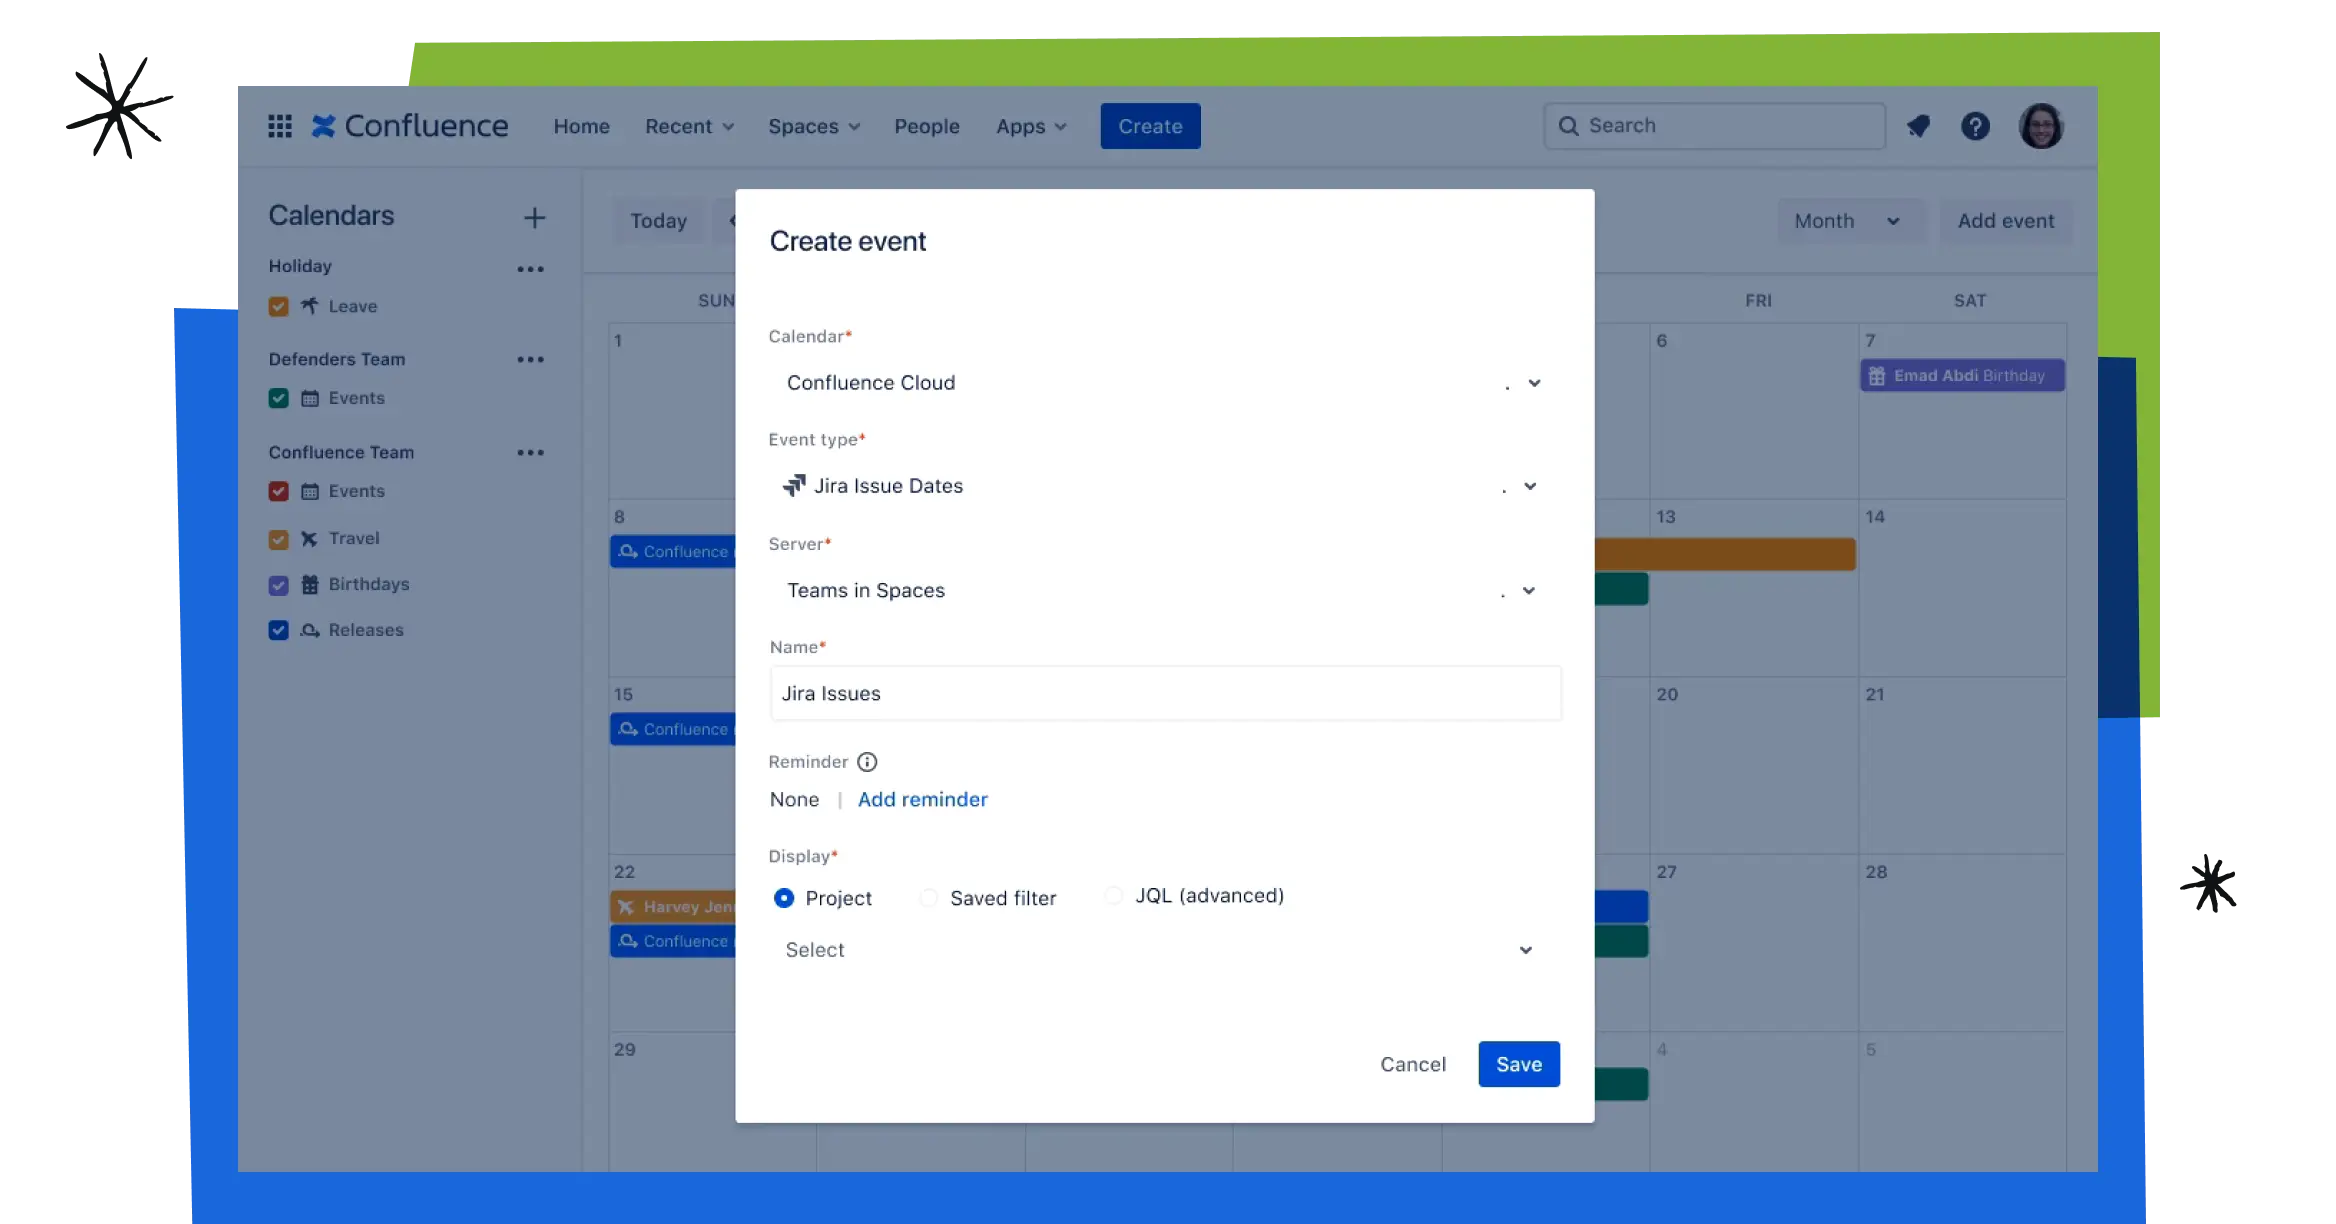Add a new calendar with plus icon
This screenshot has width=2336, height=1224.
pyautogui.click(x=535, y=217)
